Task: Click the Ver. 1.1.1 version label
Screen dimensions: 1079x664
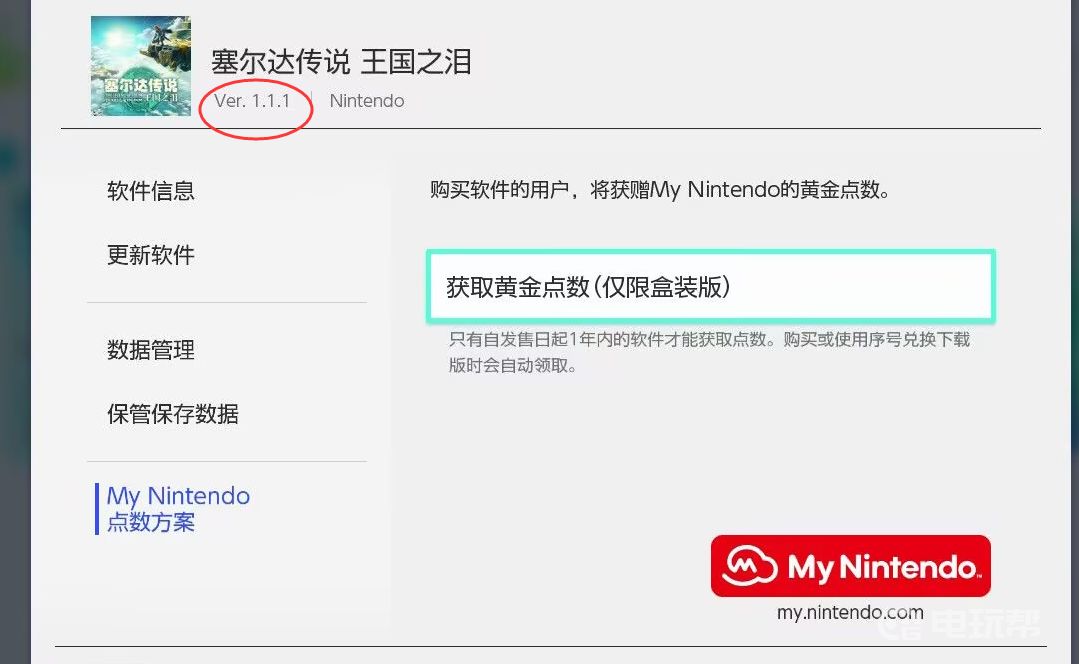Action: click(x=252, y=100)
